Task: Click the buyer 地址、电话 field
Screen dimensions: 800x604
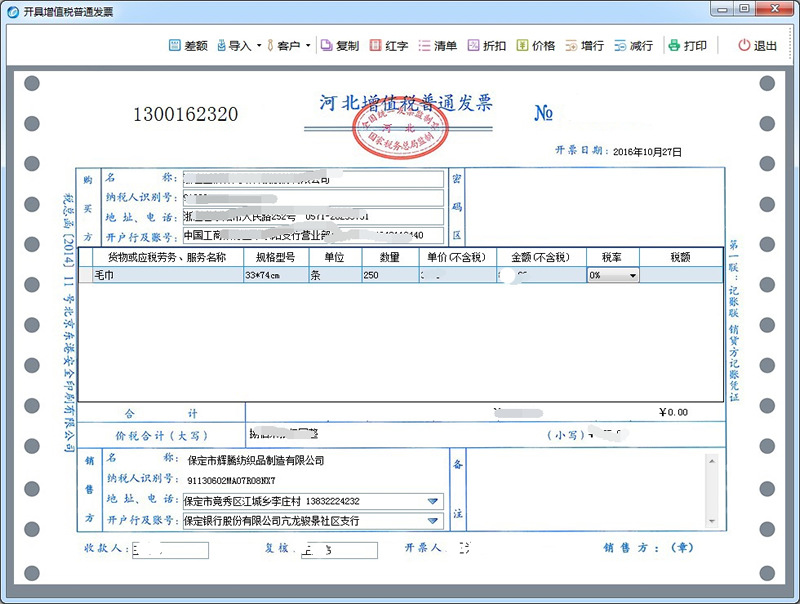Action: pos(313,217)
